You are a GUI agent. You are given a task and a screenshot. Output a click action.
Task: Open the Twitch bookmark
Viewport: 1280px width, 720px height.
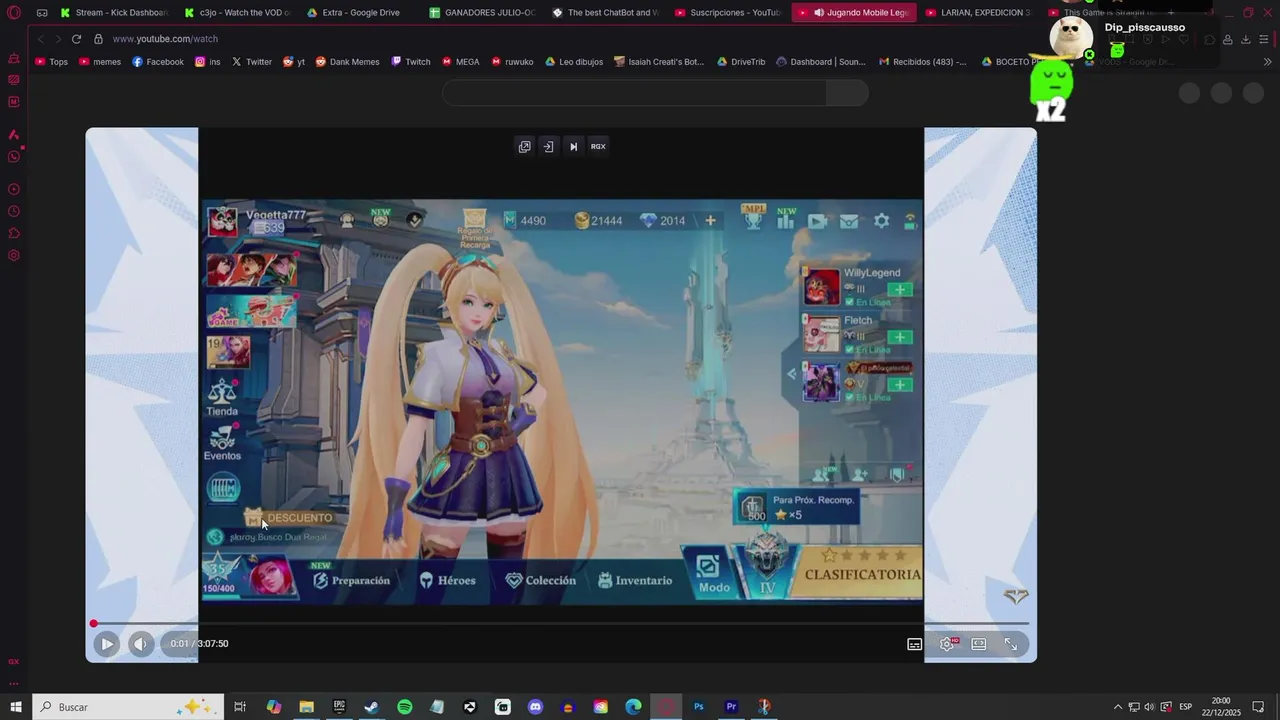point(411,62)
